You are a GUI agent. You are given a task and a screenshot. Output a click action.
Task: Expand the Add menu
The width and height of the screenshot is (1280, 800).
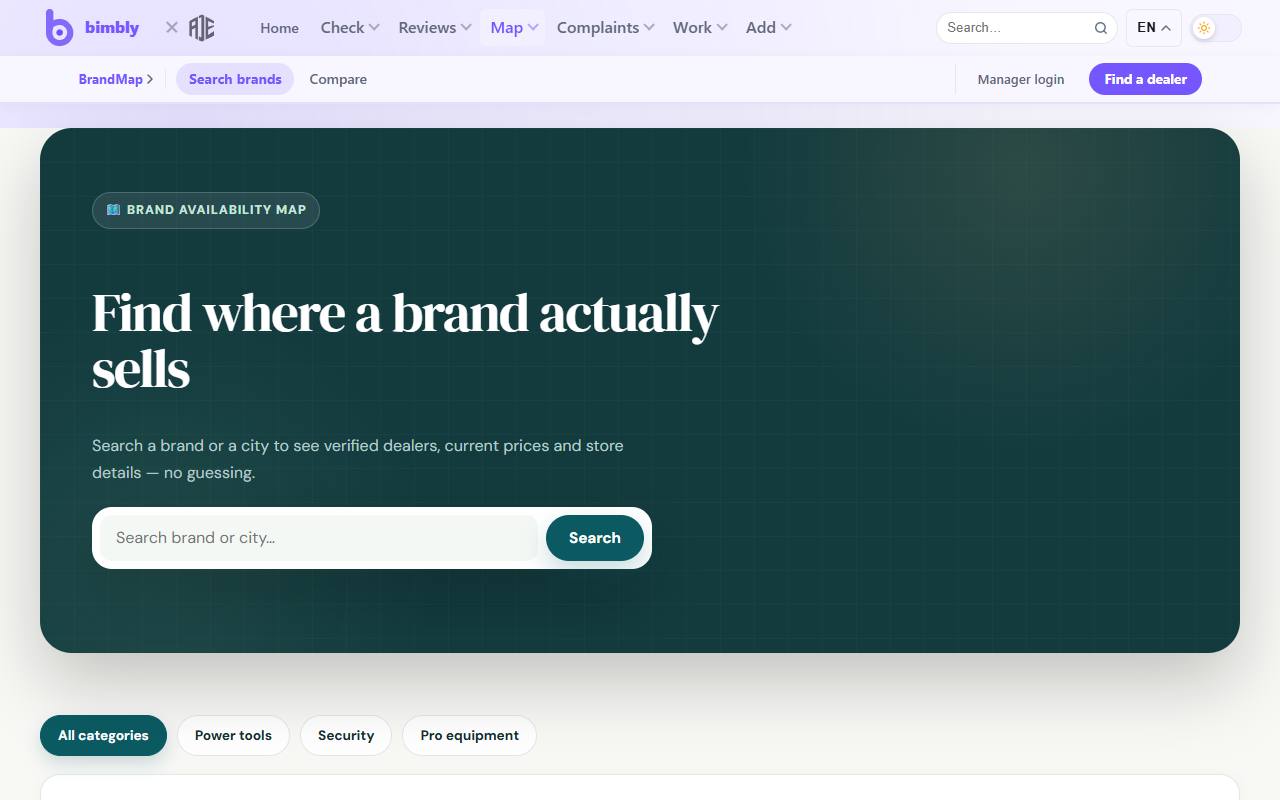pyautogui.click(x=768, y=28)
